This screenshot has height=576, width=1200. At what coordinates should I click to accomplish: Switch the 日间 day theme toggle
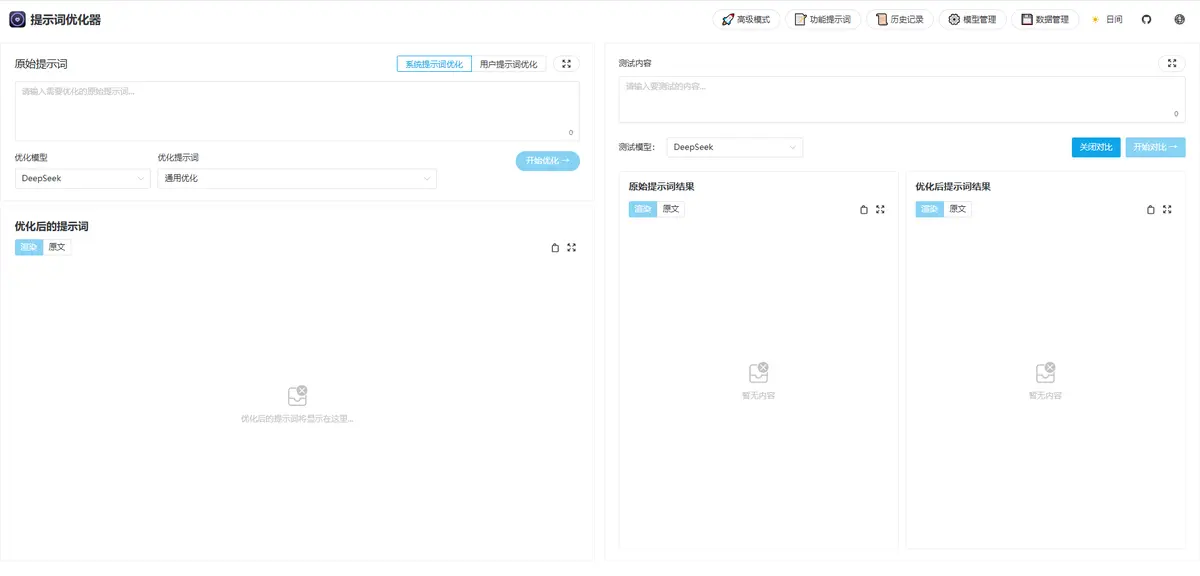1107,19
